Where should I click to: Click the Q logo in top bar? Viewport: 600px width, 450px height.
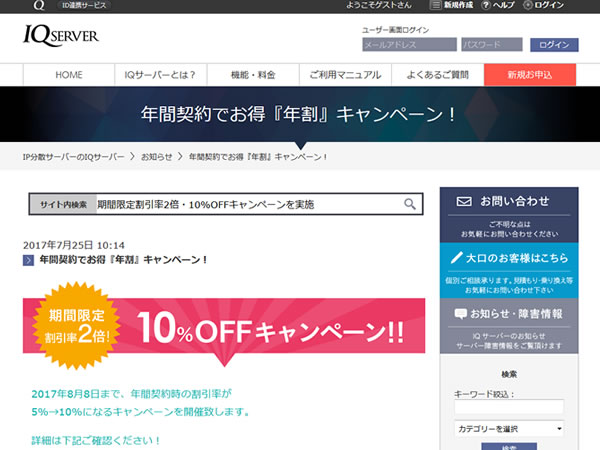pos(39,5)
